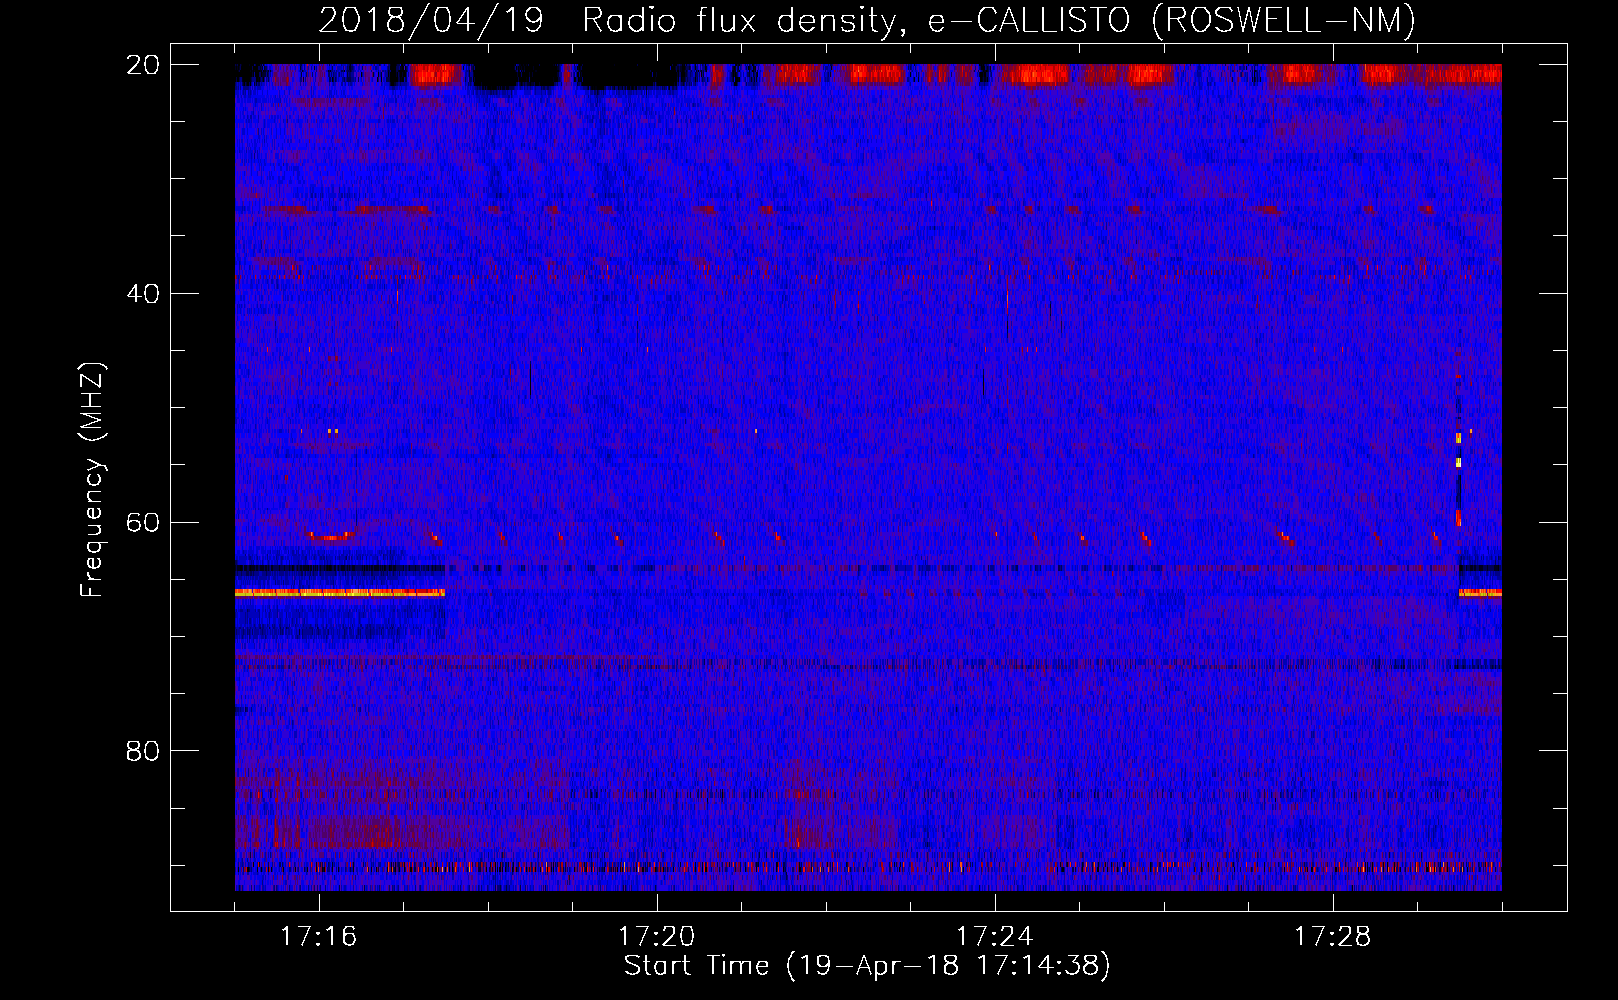Click the 17:24 time tick label

pos(995,936)
